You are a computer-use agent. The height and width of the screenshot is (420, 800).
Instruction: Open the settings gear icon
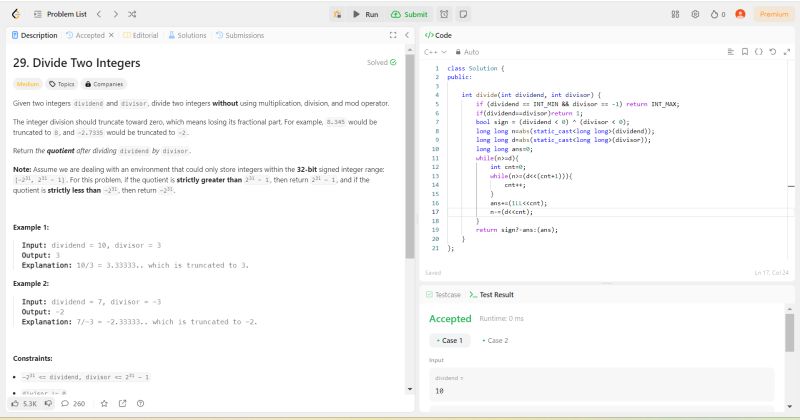click(695, 14)
